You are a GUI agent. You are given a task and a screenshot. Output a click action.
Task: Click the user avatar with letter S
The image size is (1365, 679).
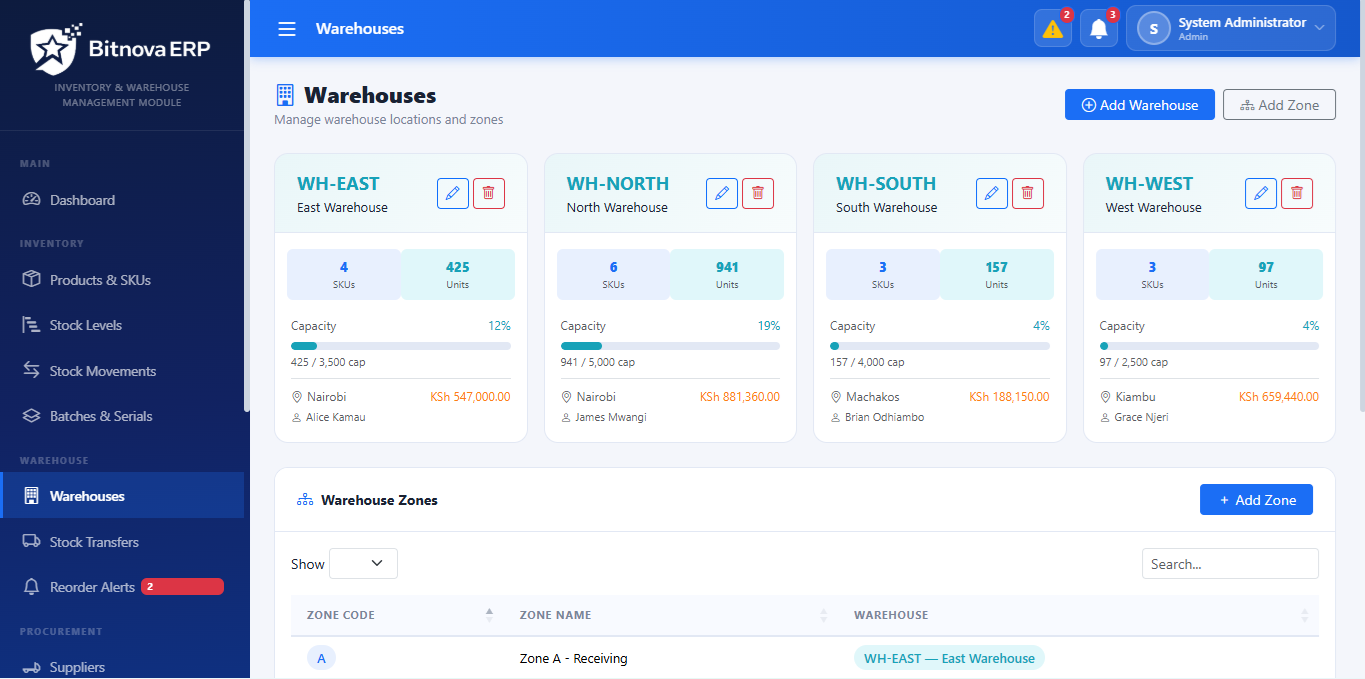(x=1153, y=29)
